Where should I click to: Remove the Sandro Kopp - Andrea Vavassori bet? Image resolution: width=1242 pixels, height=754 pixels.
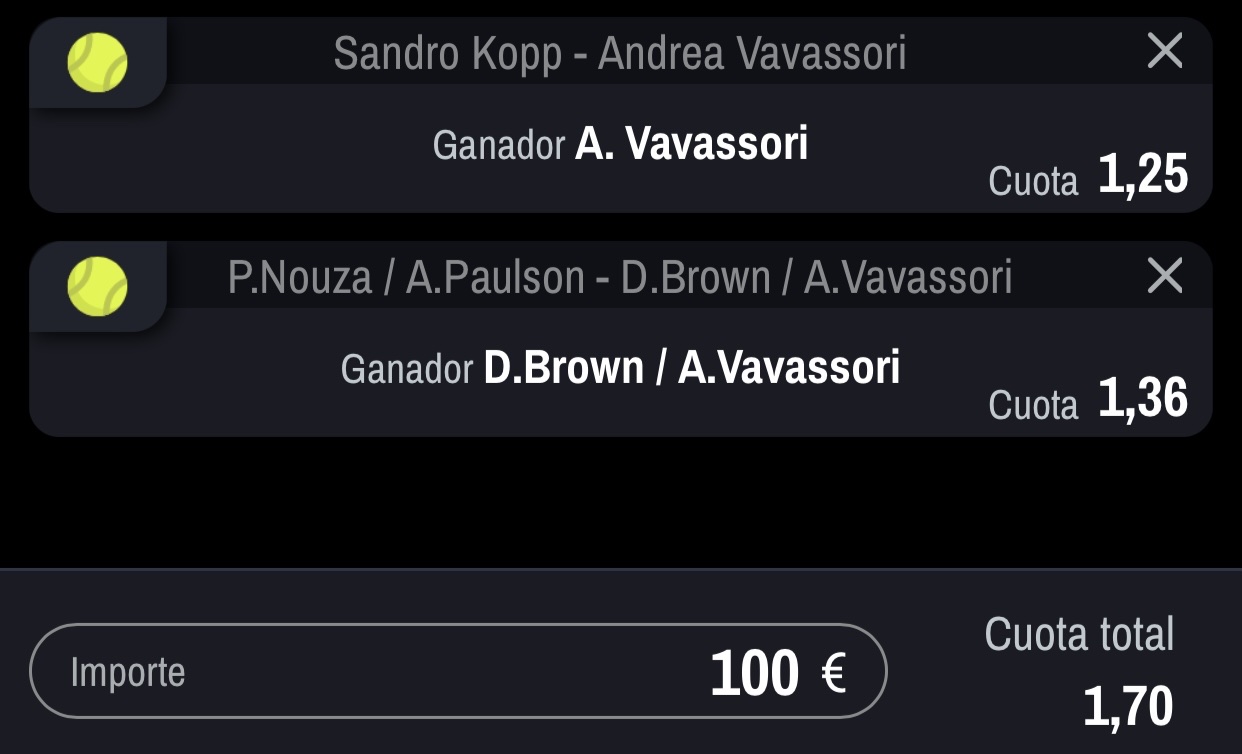(1165, 51)
